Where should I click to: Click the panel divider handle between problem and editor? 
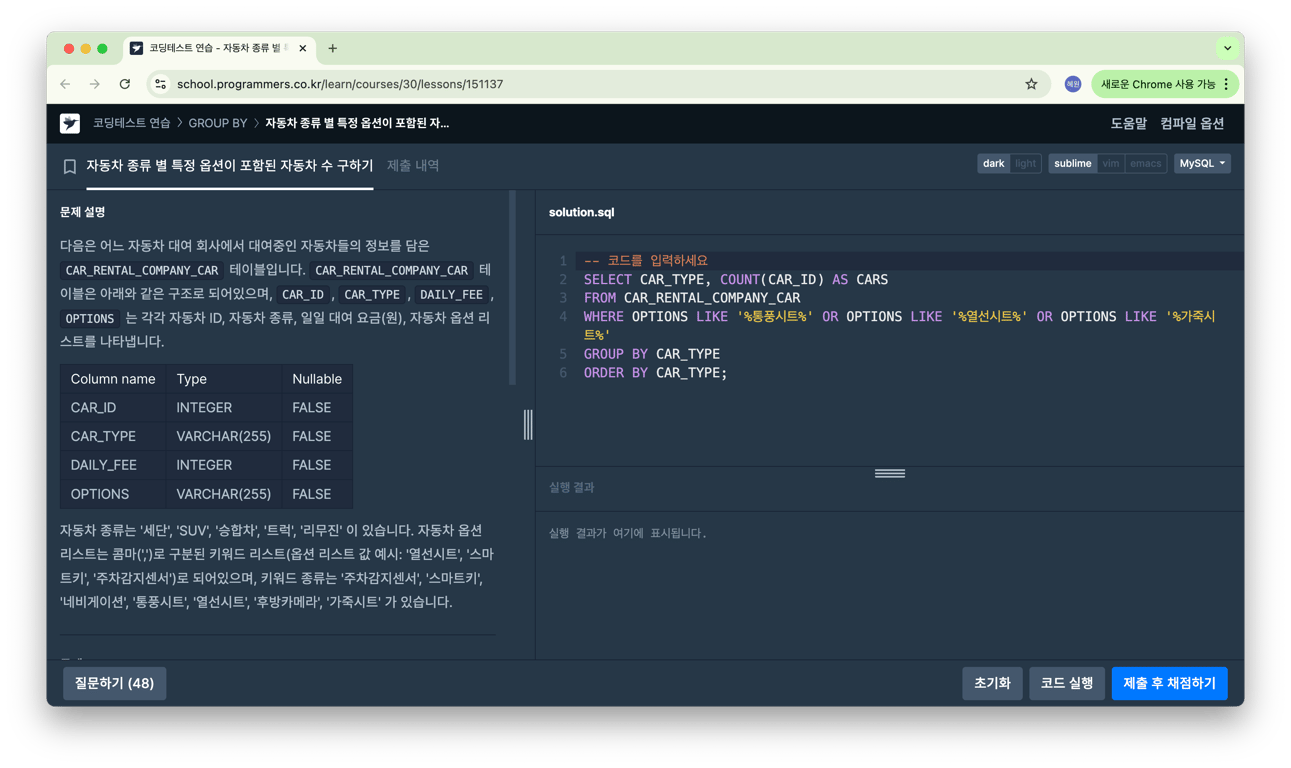point(528,424)
